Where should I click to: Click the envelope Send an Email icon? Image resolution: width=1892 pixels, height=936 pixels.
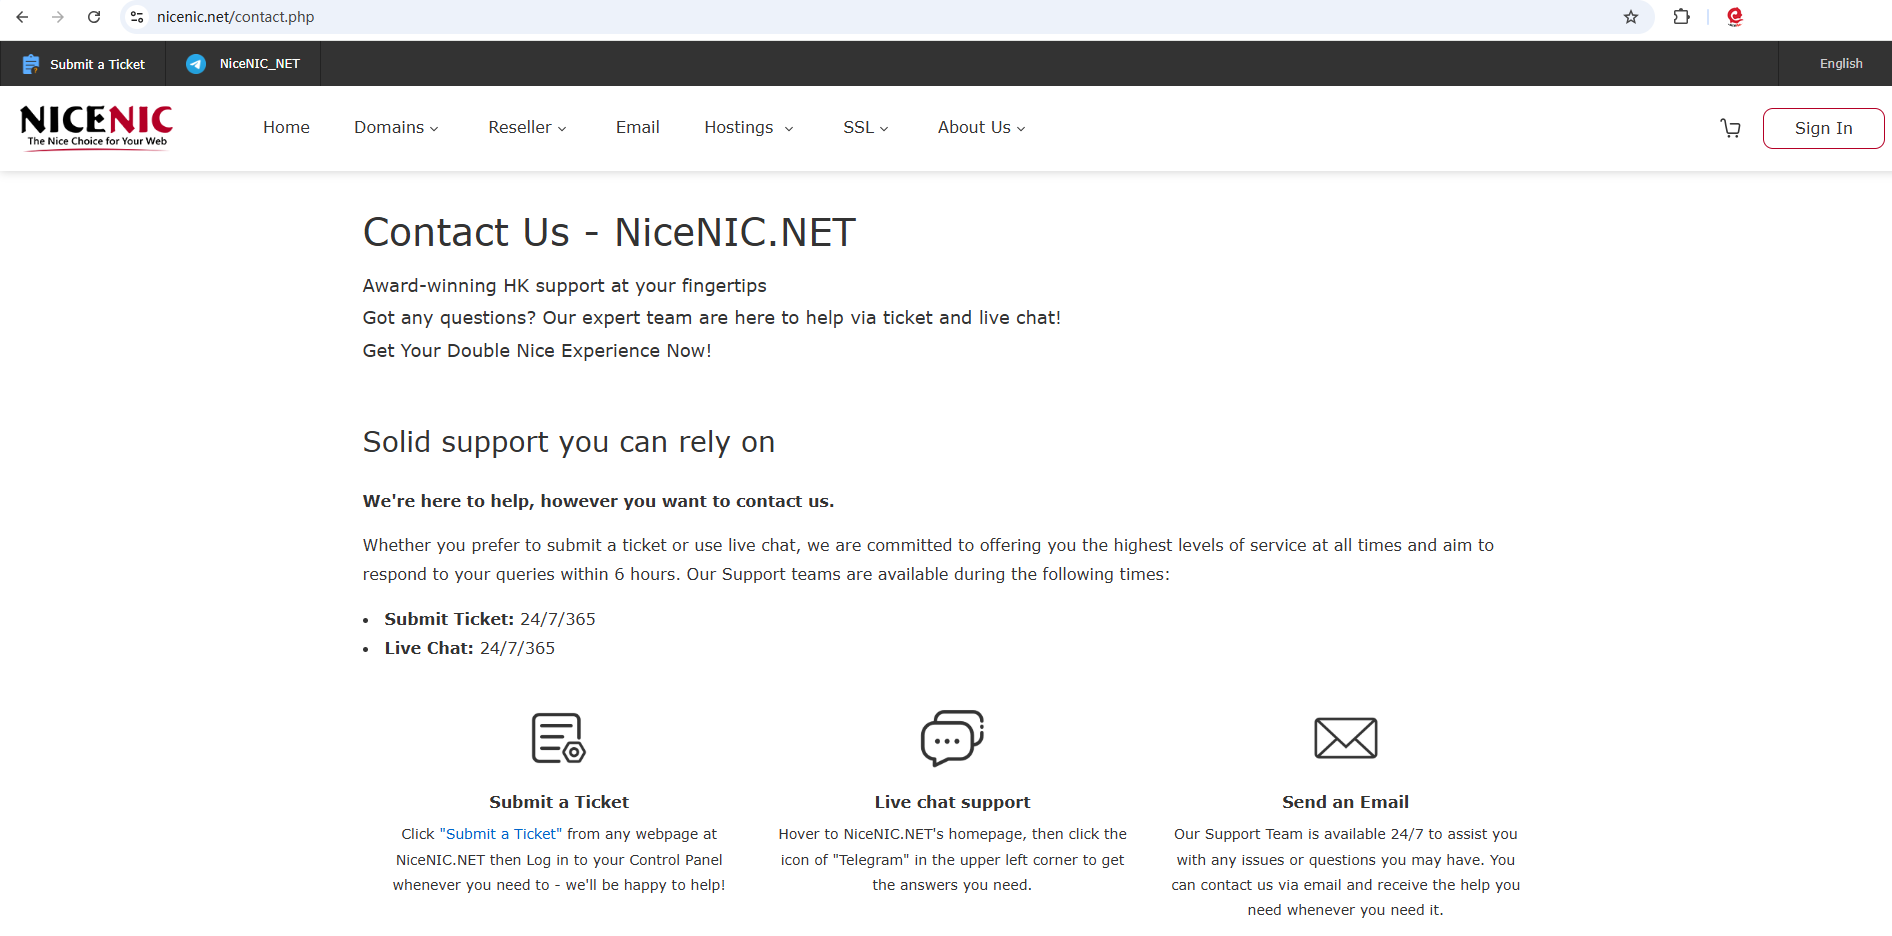coord(1345,738)
